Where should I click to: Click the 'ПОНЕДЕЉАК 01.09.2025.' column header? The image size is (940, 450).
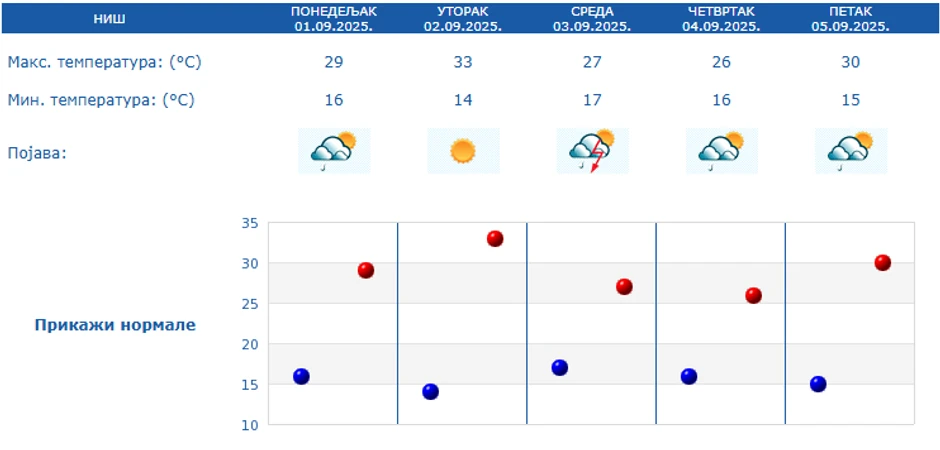(334, 19)
